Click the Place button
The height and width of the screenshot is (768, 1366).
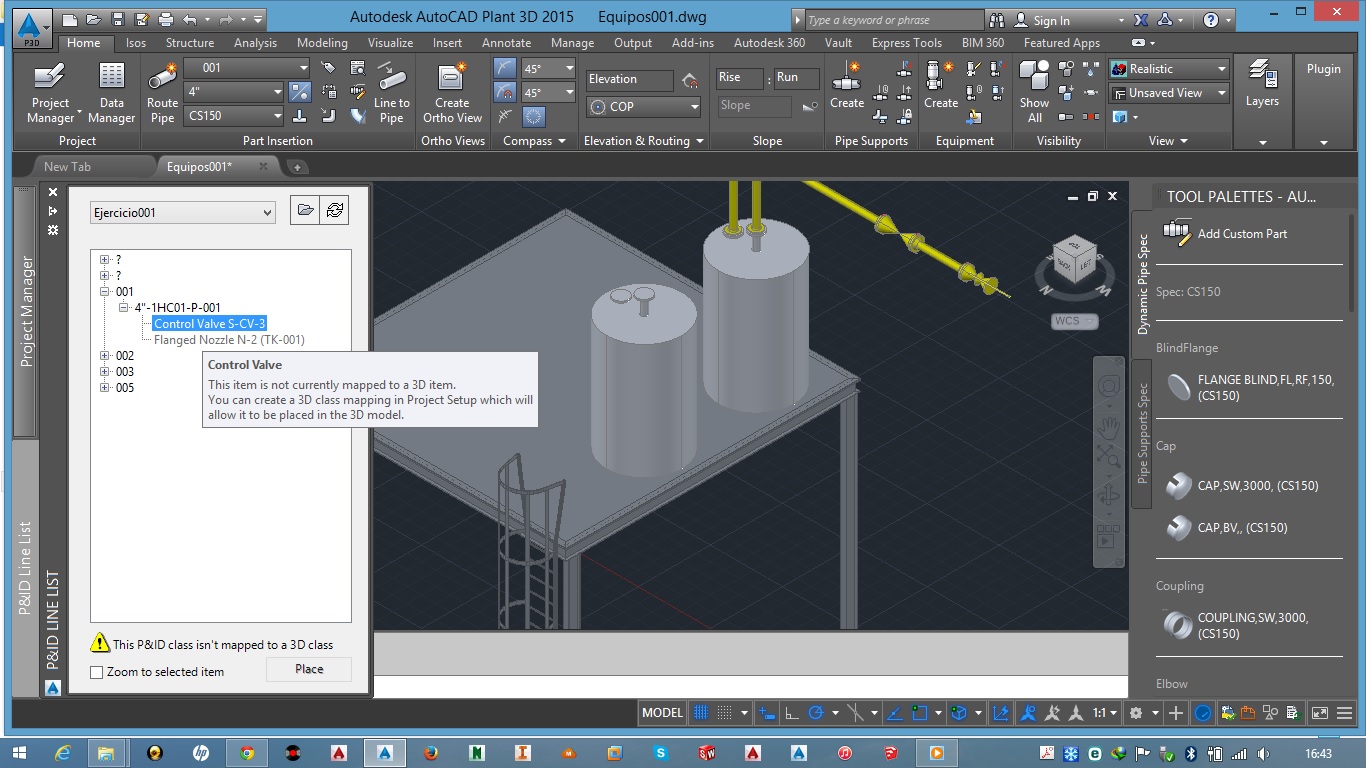click(x=309, y=669)
